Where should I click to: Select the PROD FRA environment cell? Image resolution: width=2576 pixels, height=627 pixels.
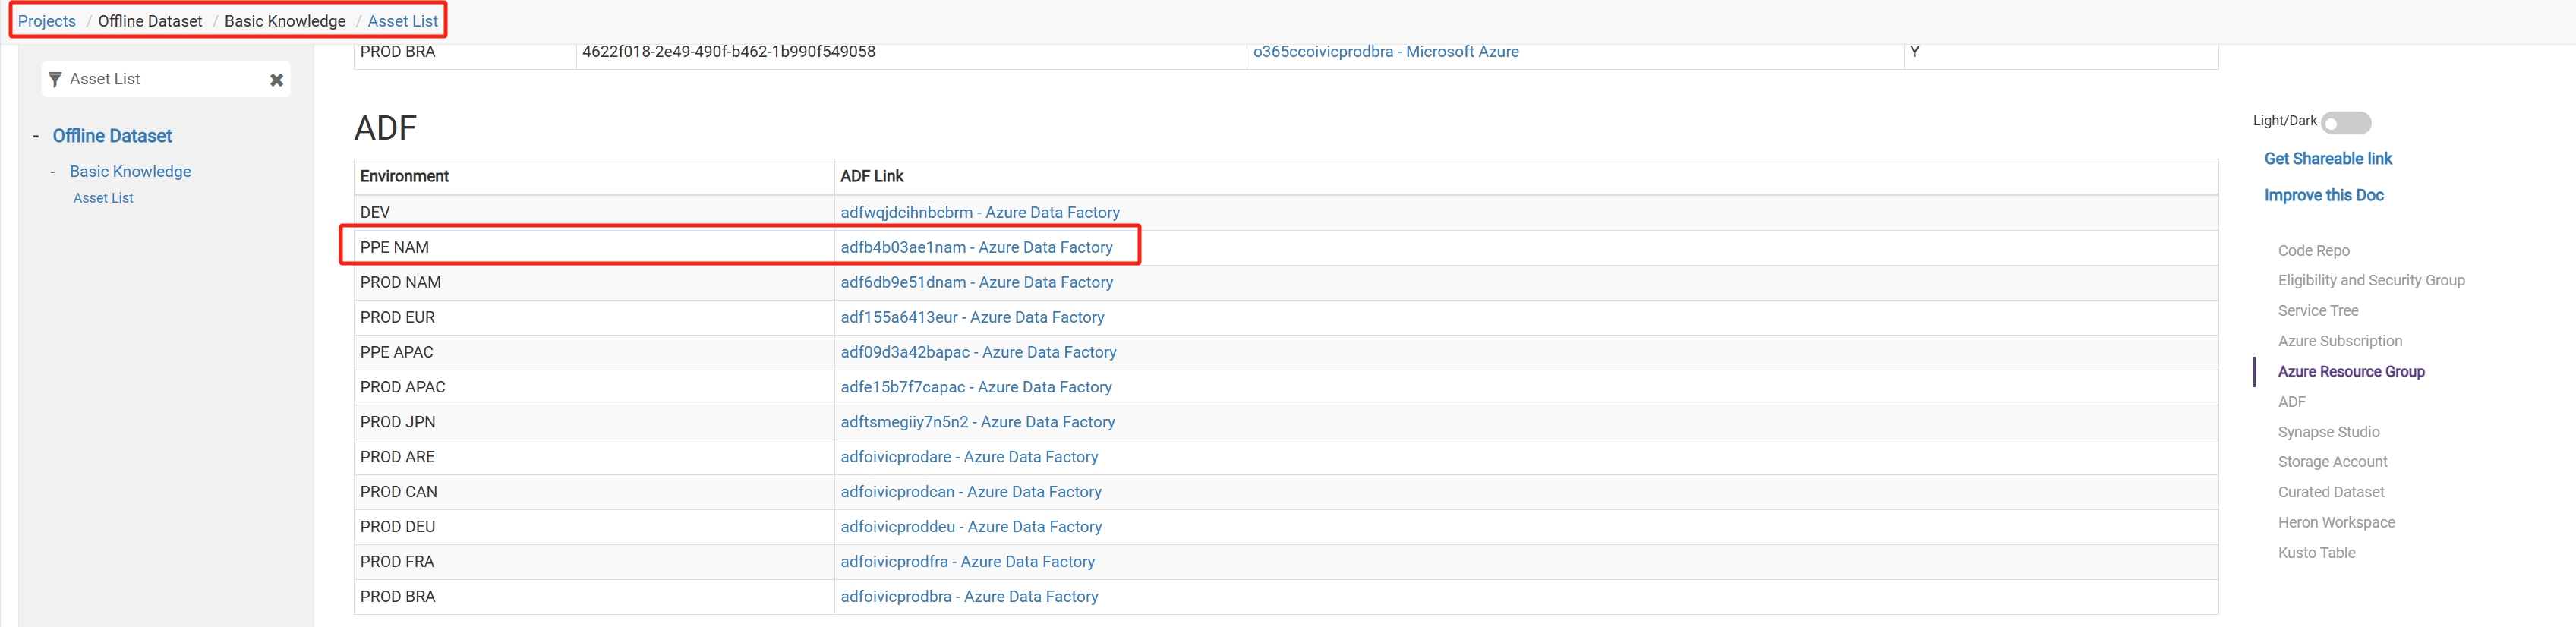click(x=594, y=563)
